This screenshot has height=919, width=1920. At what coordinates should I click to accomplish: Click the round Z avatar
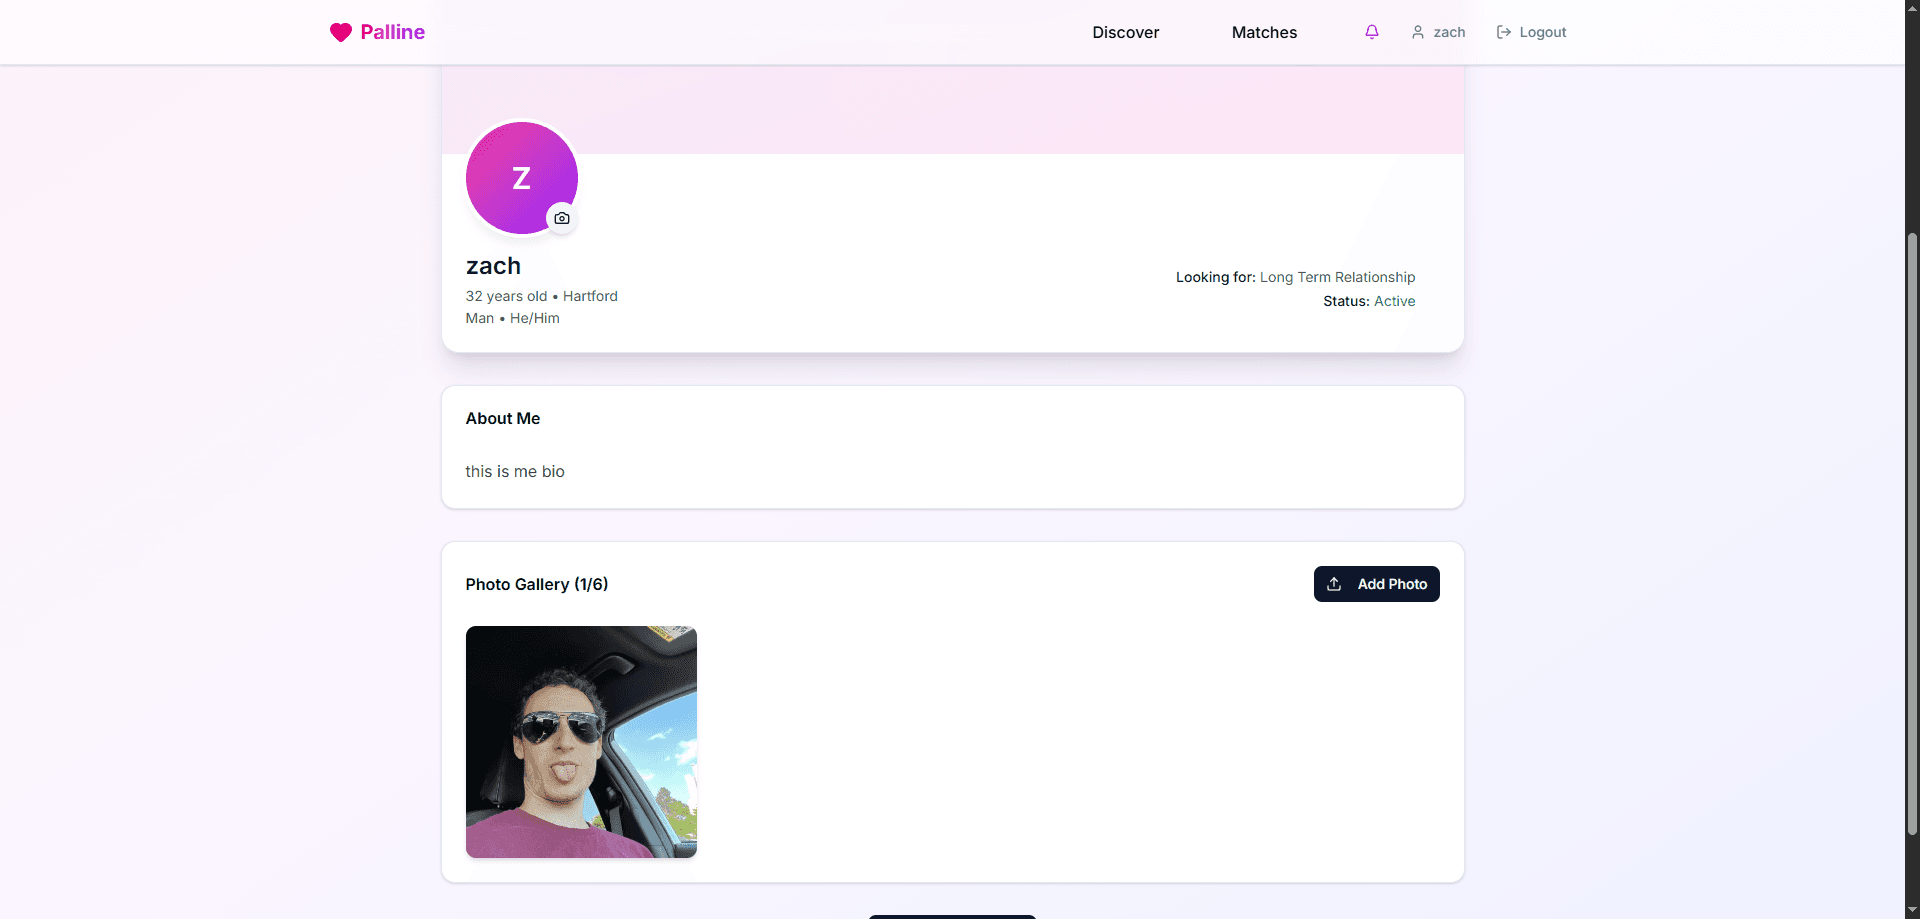522,178
